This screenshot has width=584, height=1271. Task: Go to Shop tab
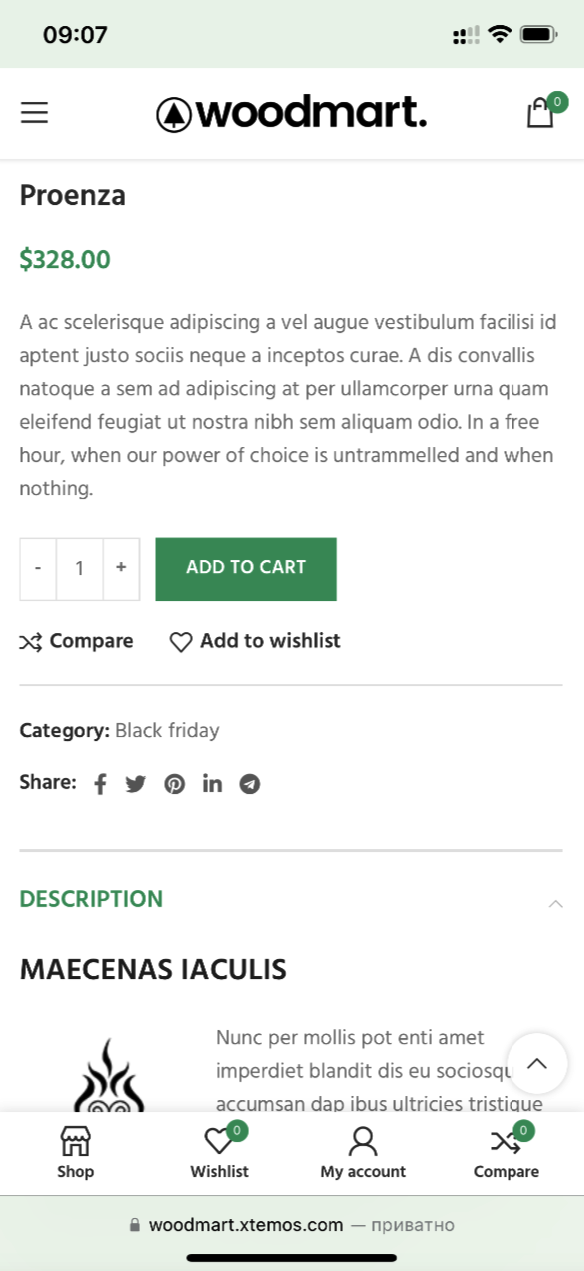[x=75, y=1153]
